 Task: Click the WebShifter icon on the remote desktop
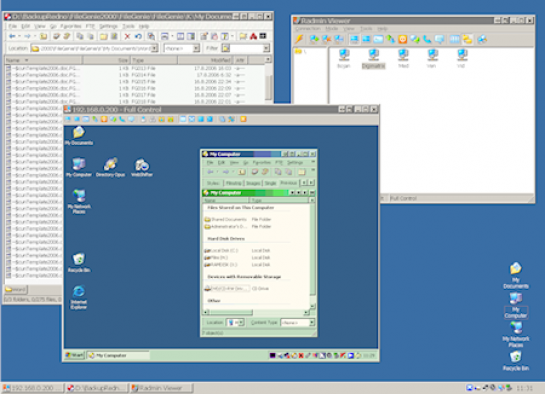[142, 167]
